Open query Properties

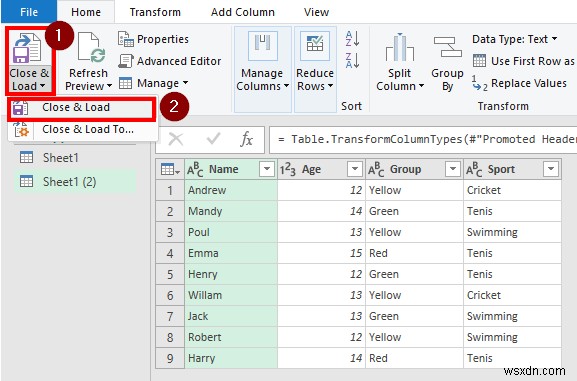coord(153,39)
